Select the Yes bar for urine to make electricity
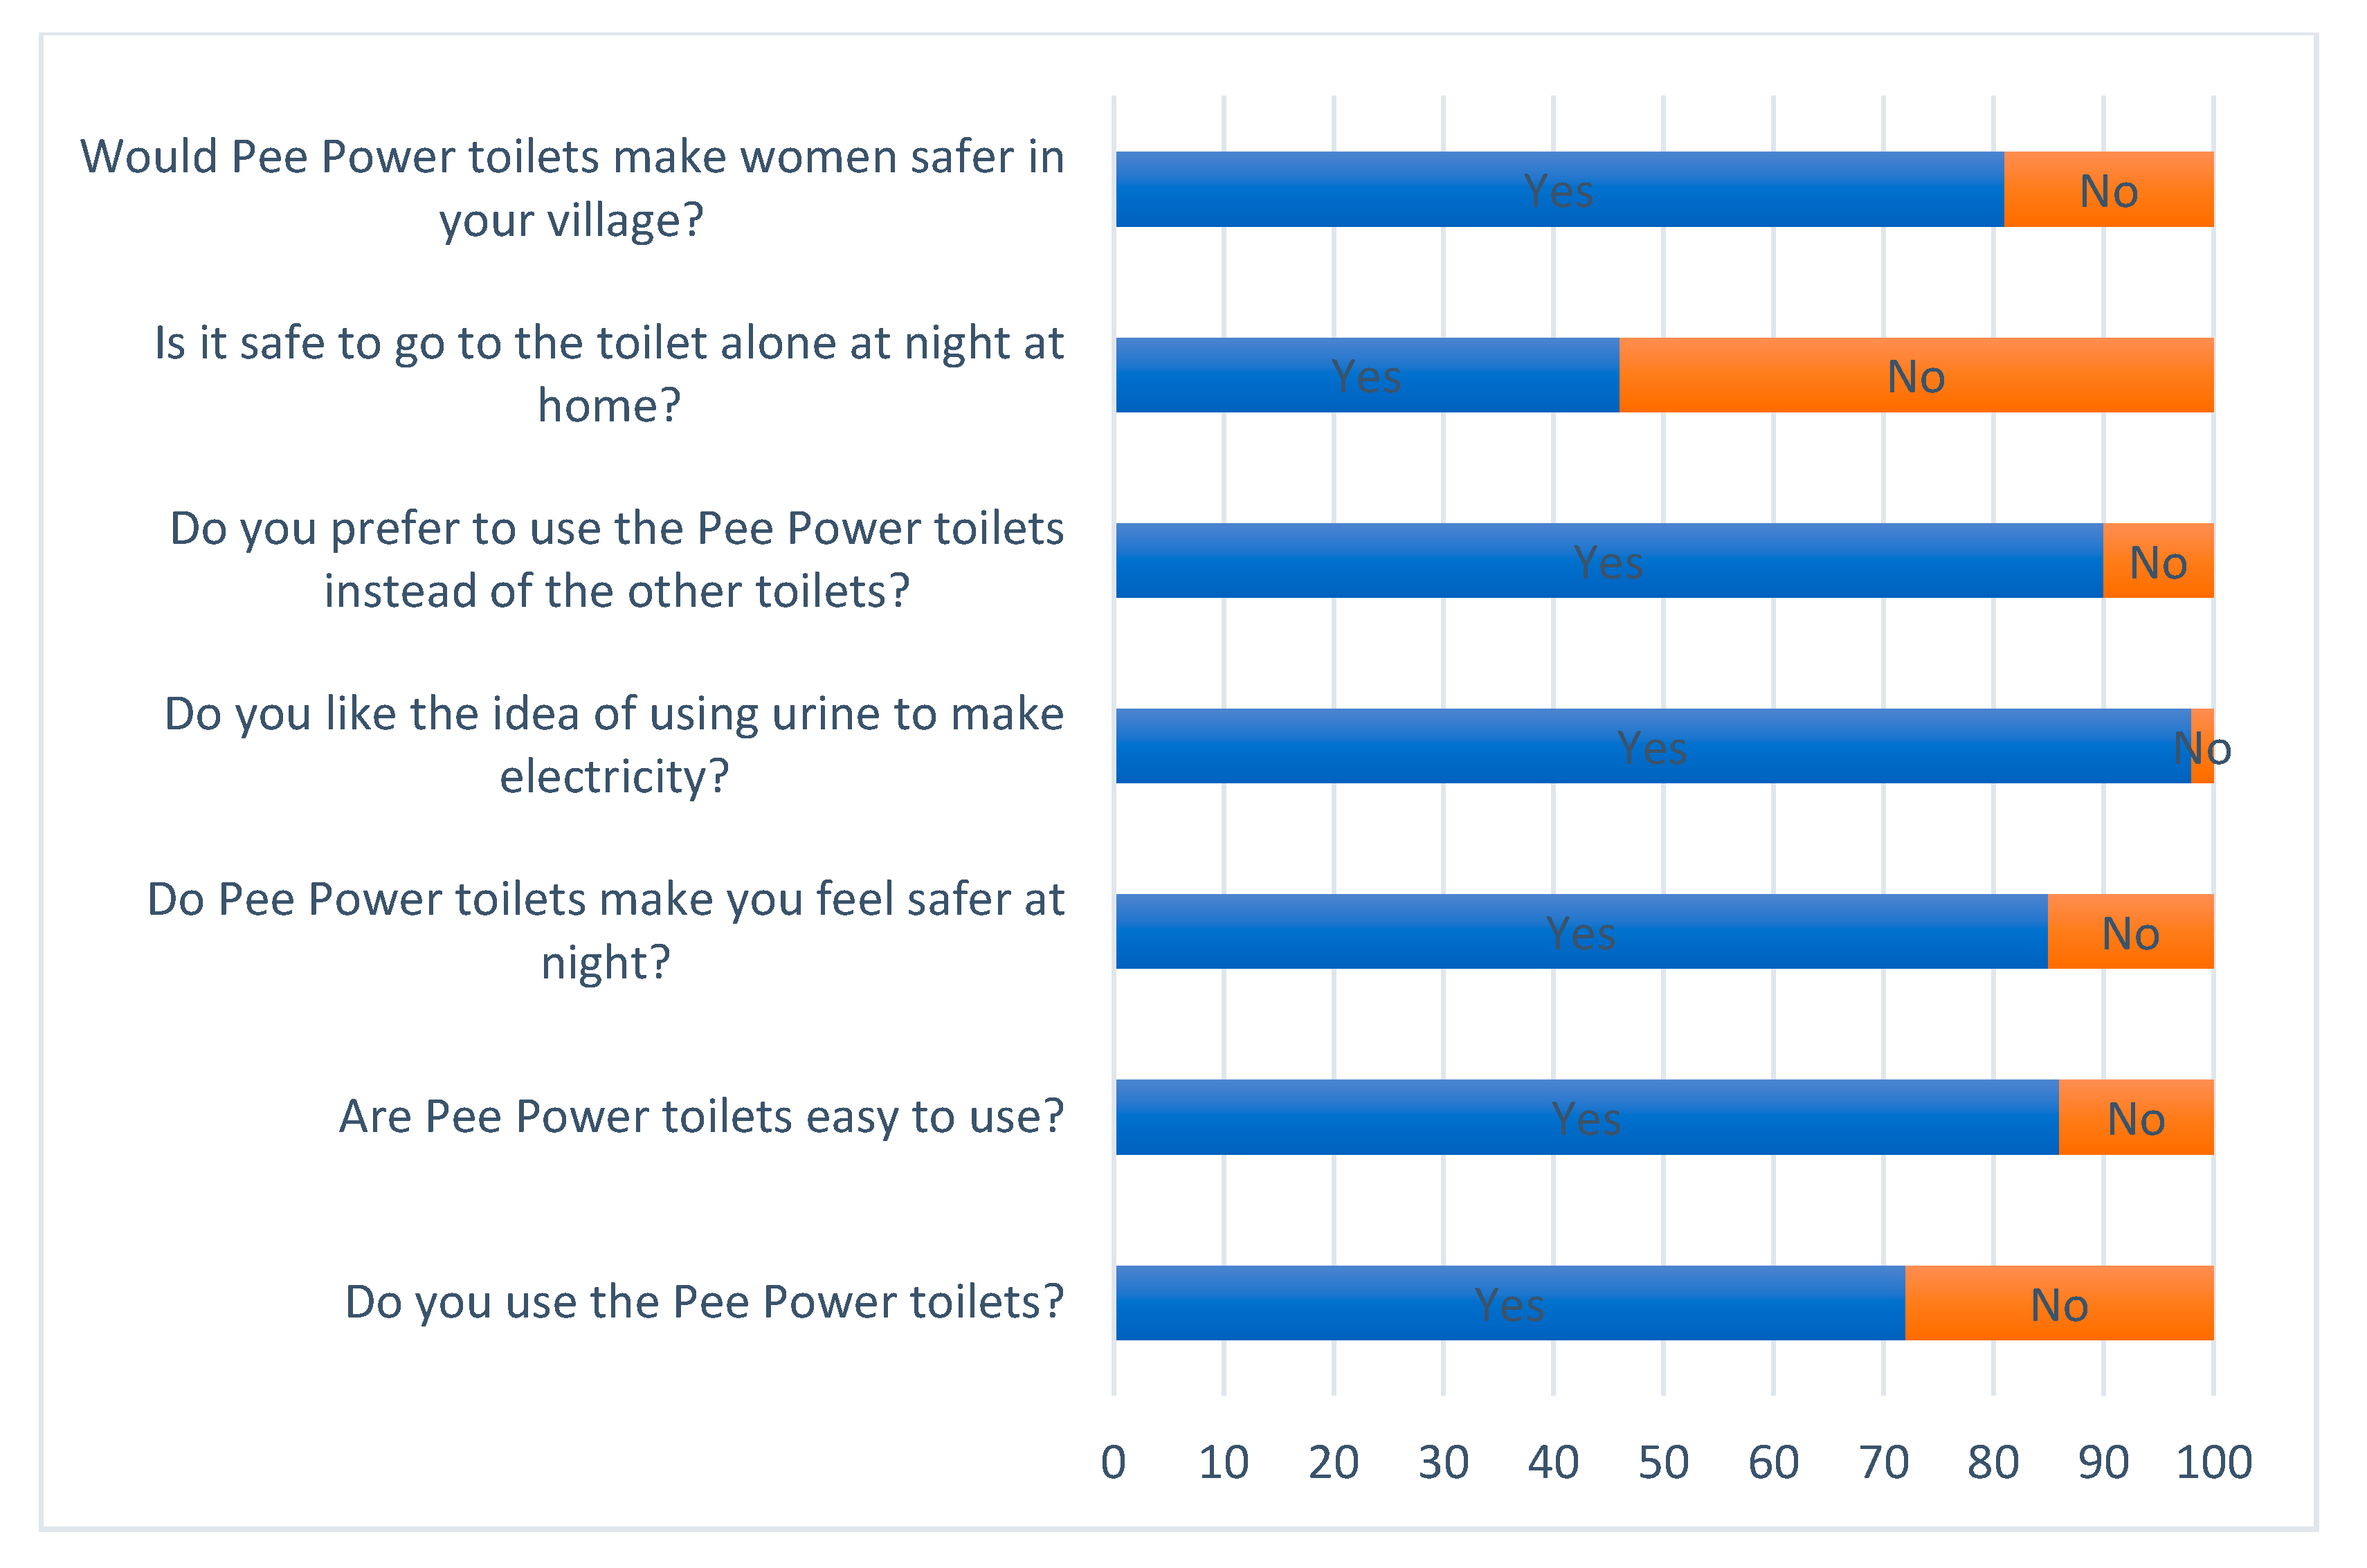 1653,746
